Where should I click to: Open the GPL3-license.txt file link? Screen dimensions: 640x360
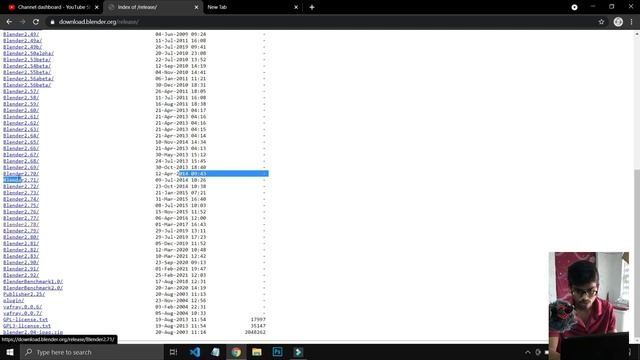coord(27,326)
